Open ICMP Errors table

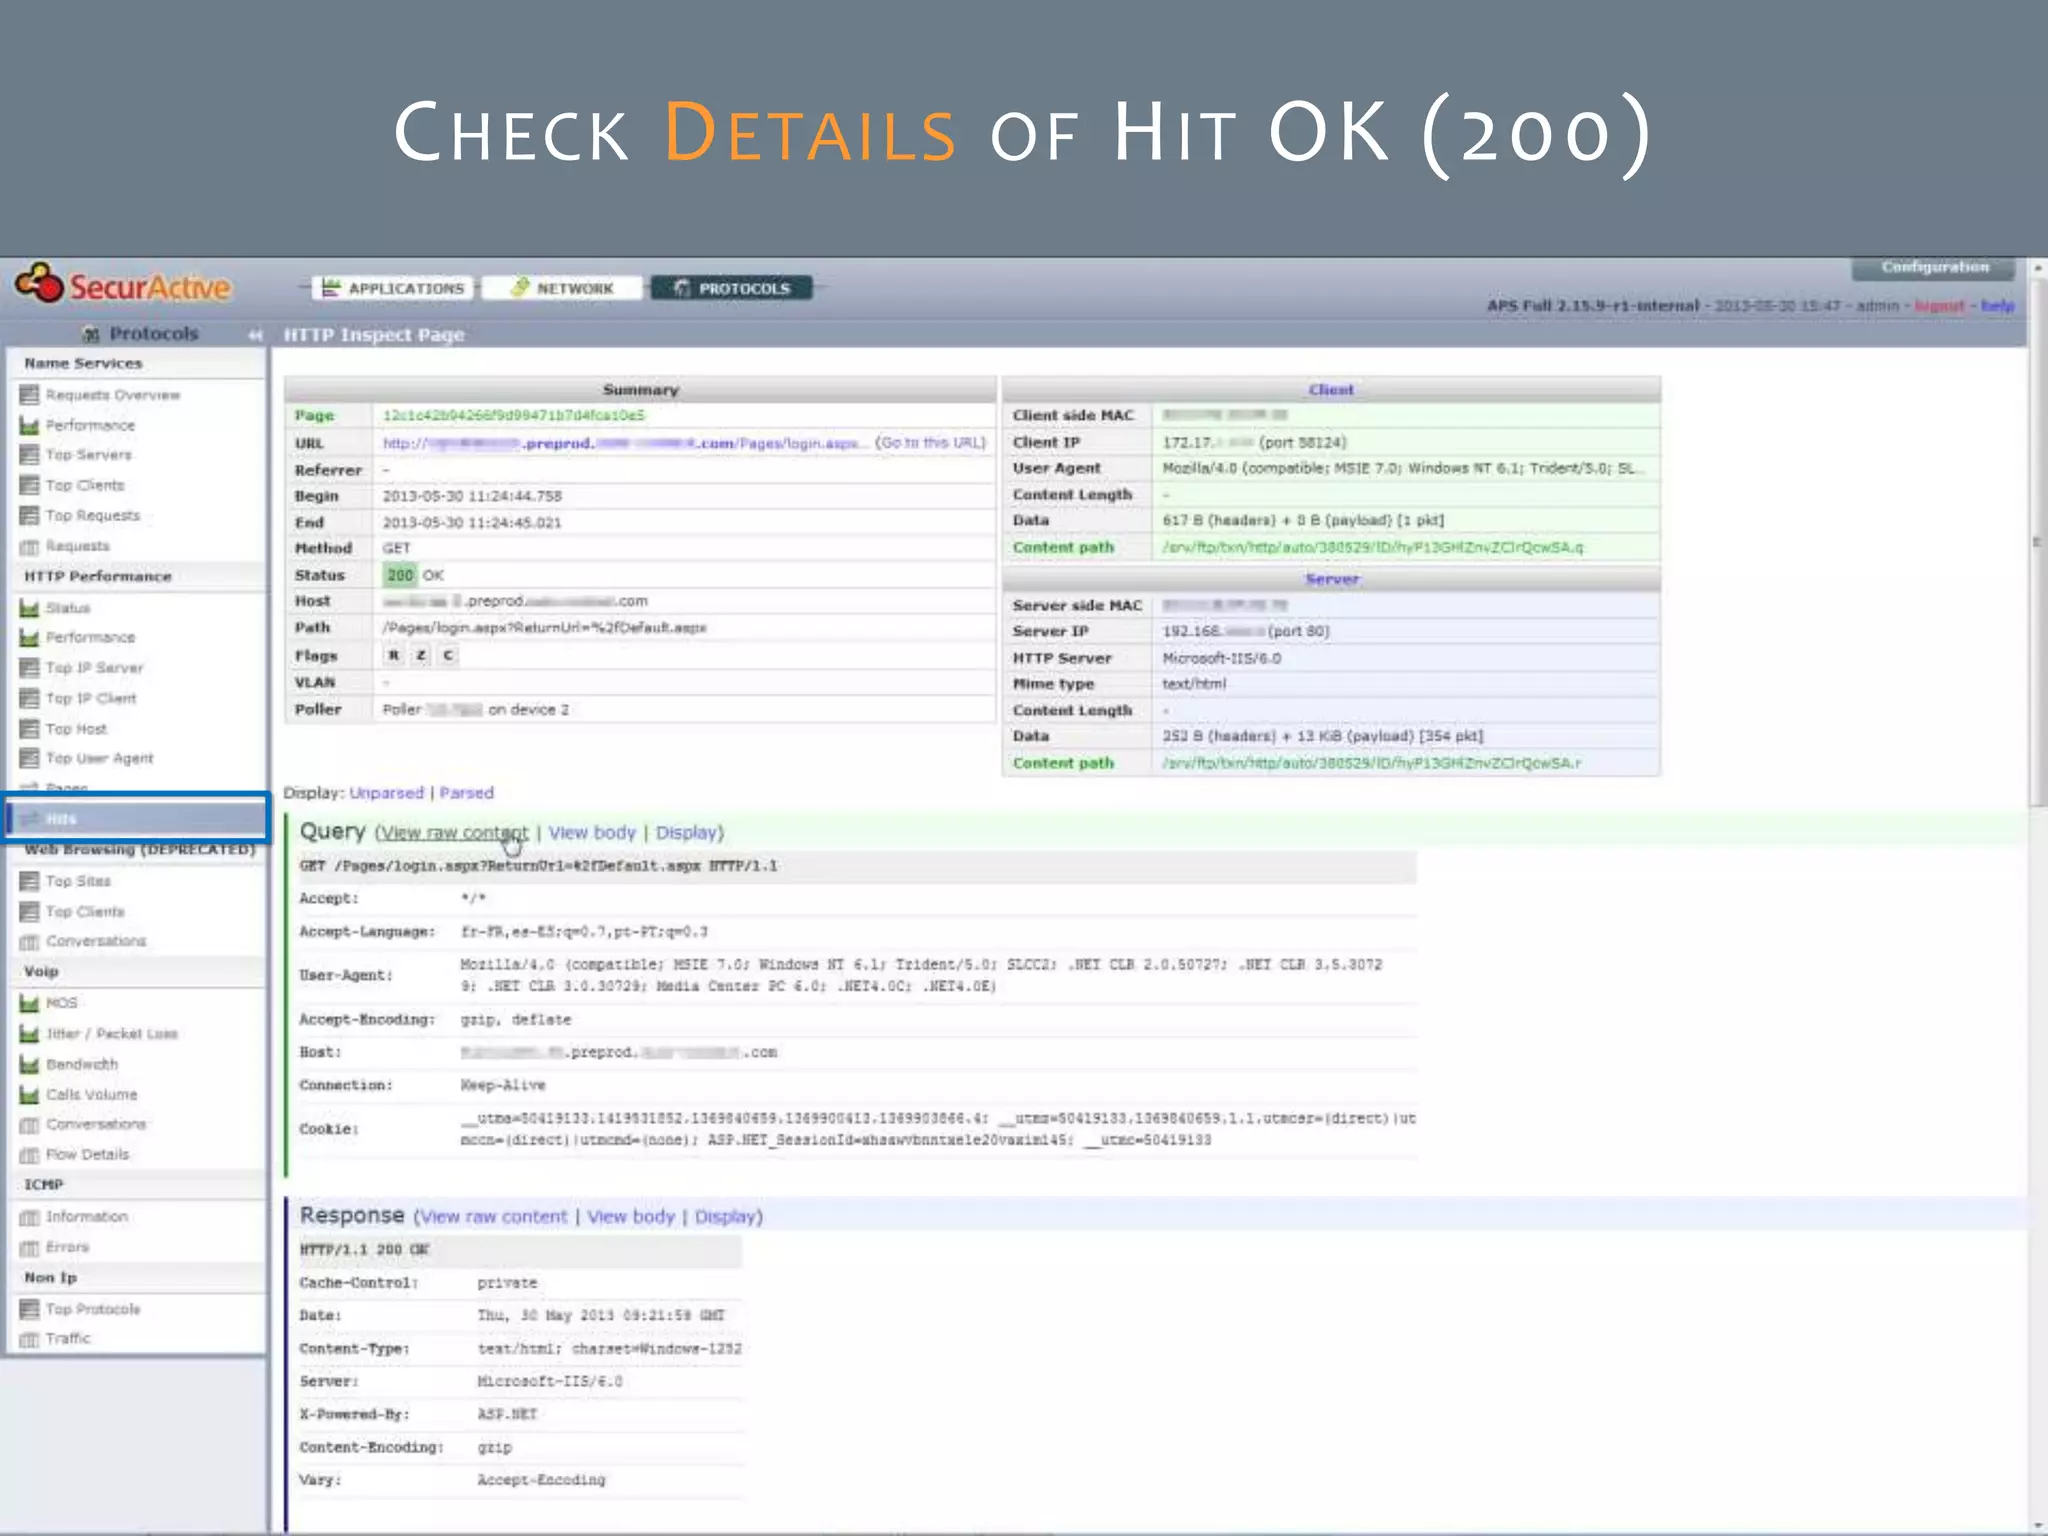(x=67, y=1247)
